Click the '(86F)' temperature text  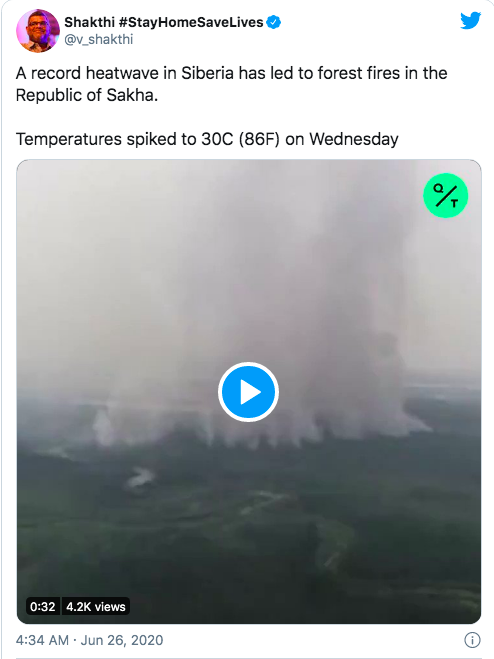259,139
